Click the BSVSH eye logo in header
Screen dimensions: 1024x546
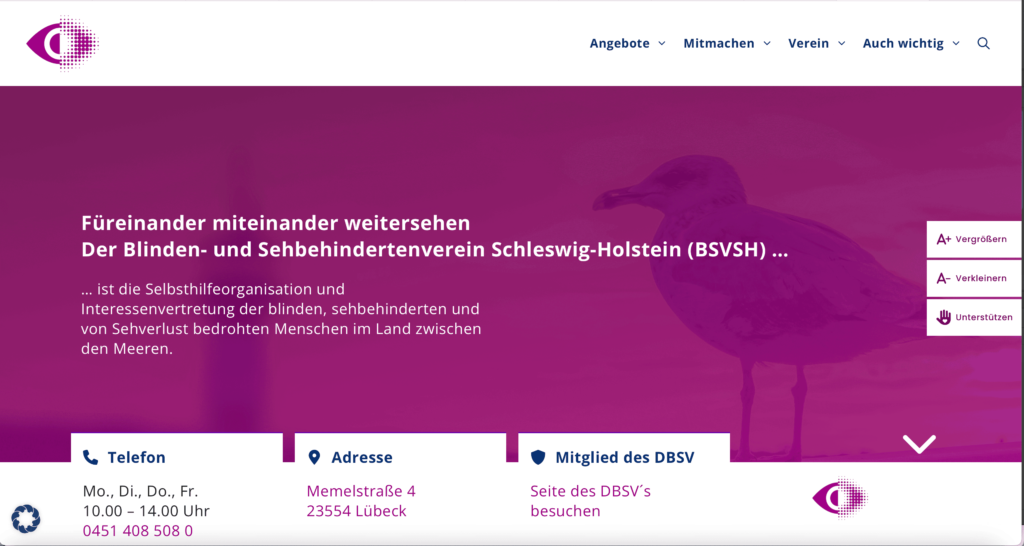click(x=63, y=43)
